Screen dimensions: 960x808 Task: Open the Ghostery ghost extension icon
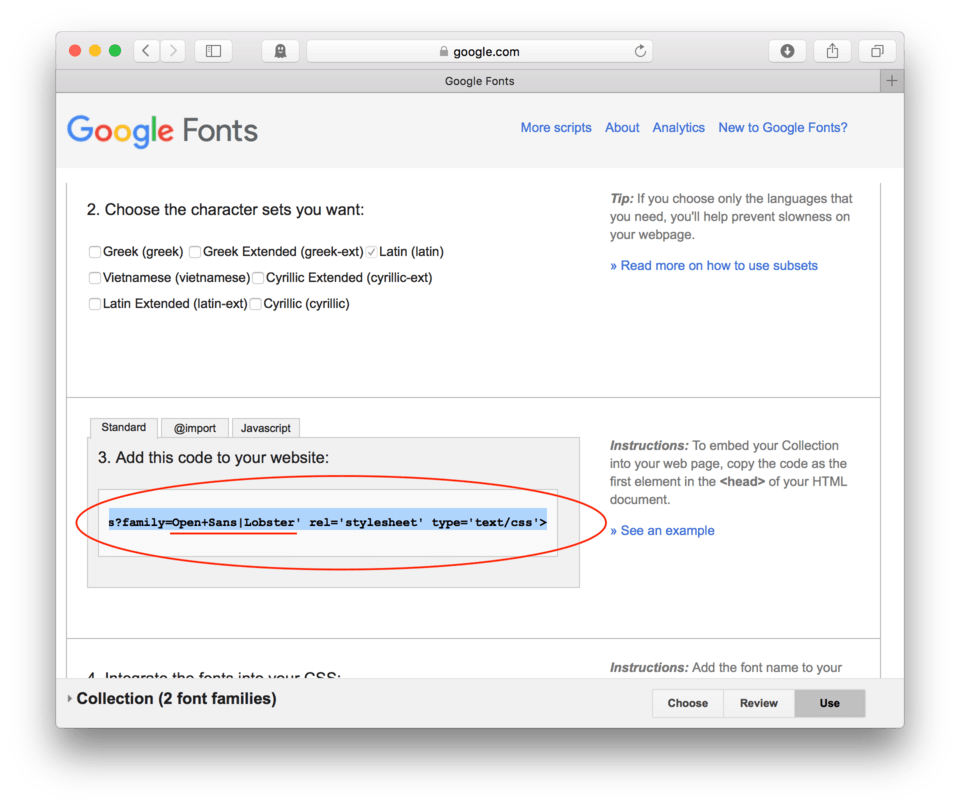[280, 51]
